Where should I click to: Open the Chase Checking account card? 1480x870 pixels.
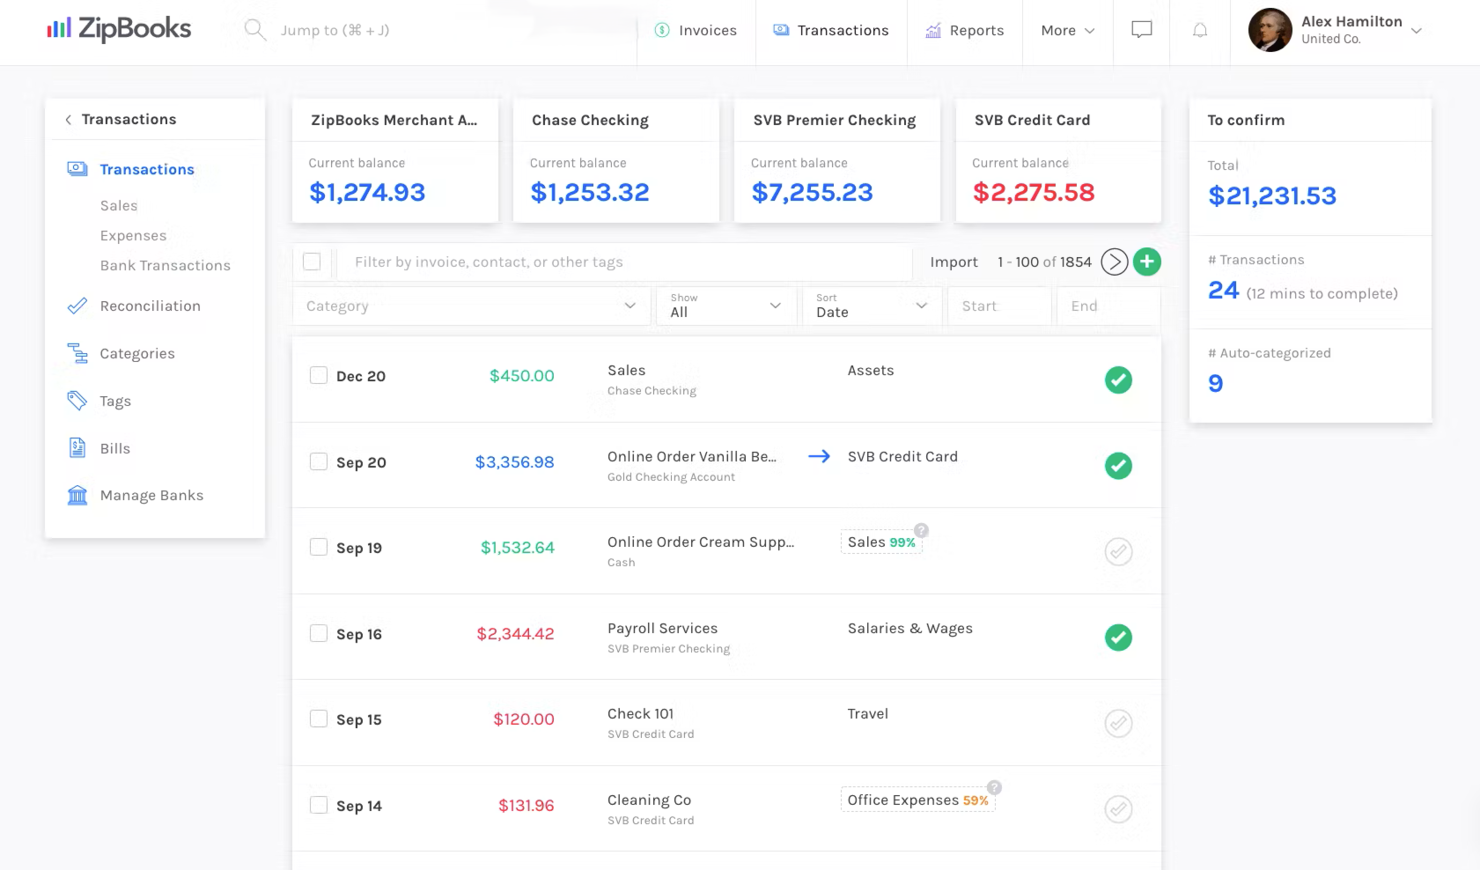616,160
